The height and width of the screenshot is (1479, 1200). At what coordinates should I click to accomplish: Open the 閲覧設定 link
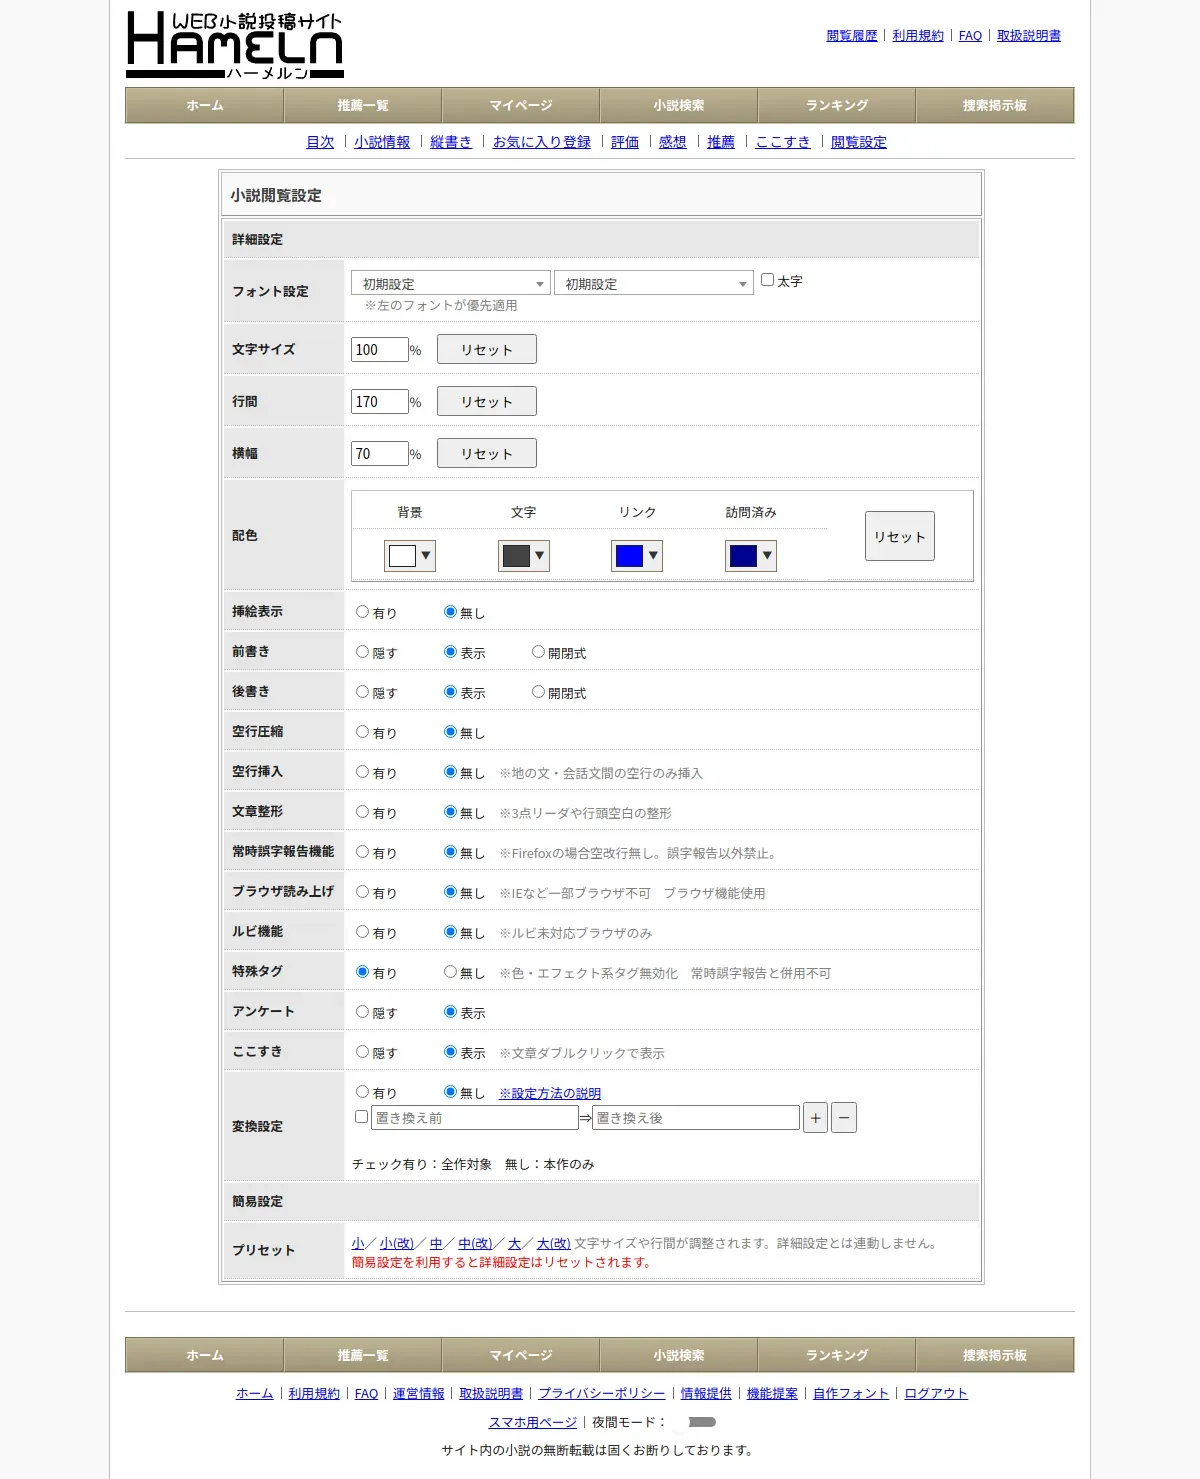point(859,142)
